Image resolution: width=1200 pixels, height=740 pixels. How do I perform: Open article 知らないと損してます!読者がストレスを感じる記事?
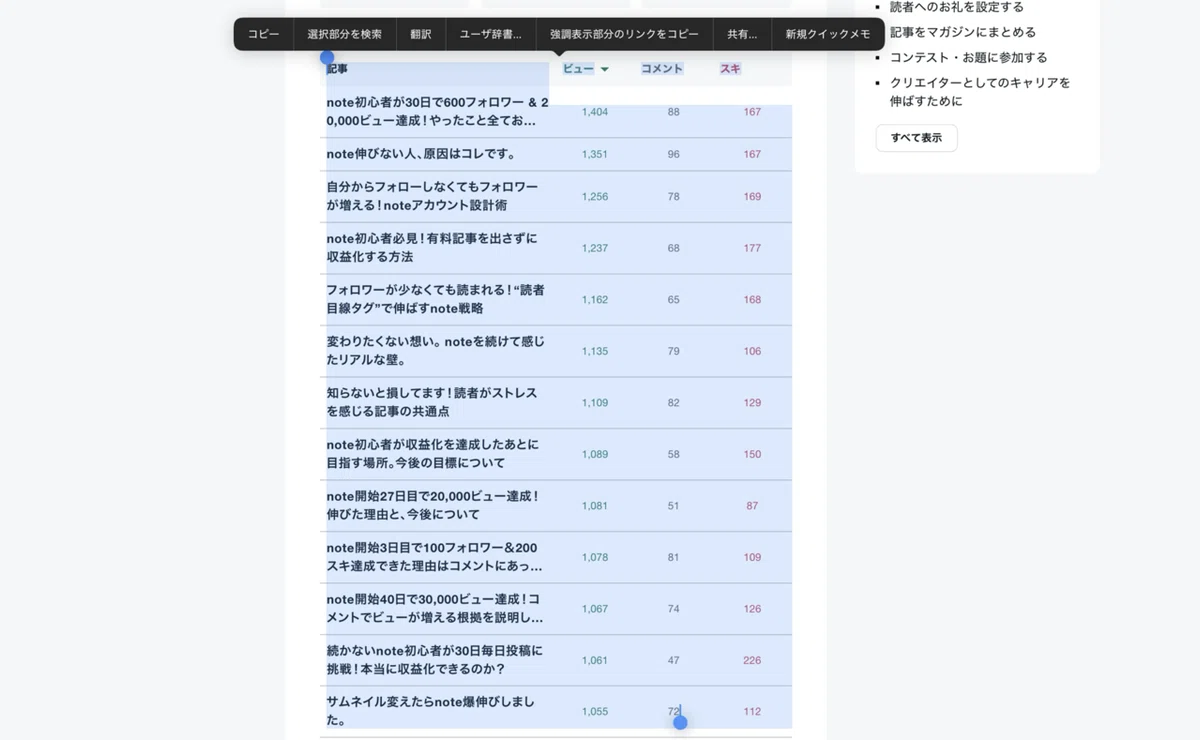point(432,402)
